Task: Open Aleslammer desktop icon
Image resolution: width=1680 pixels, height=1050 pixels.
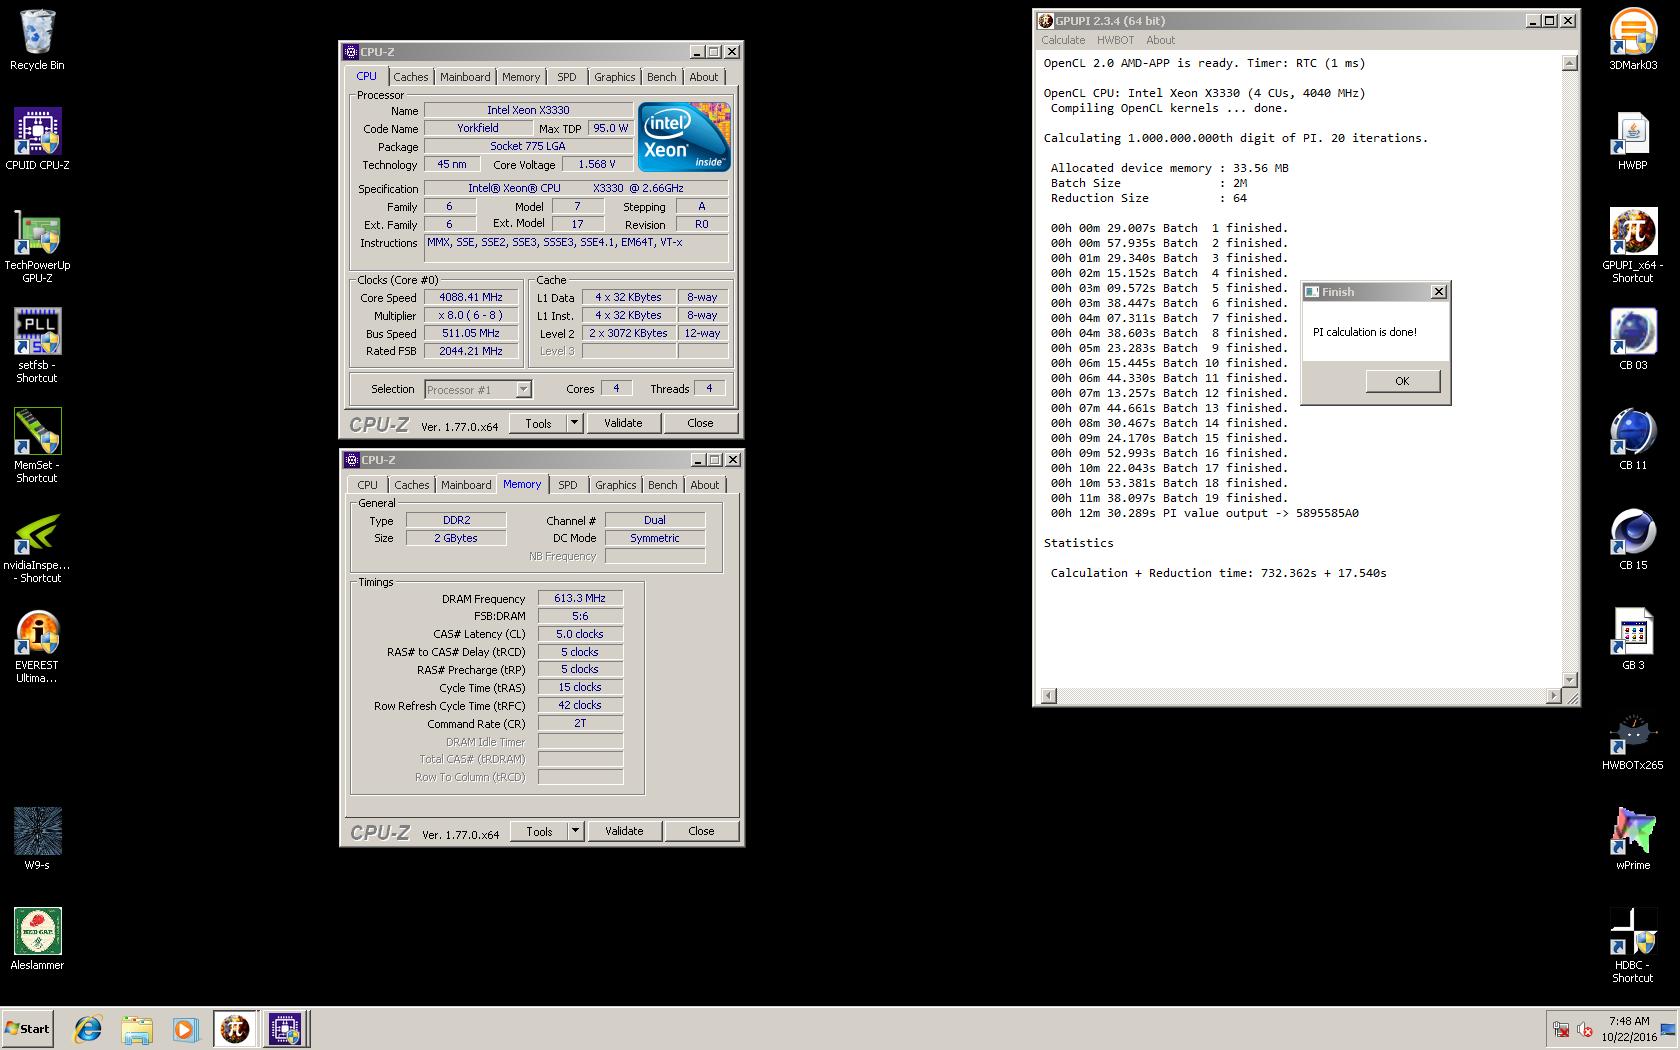Action: click(x=37, y=939)
